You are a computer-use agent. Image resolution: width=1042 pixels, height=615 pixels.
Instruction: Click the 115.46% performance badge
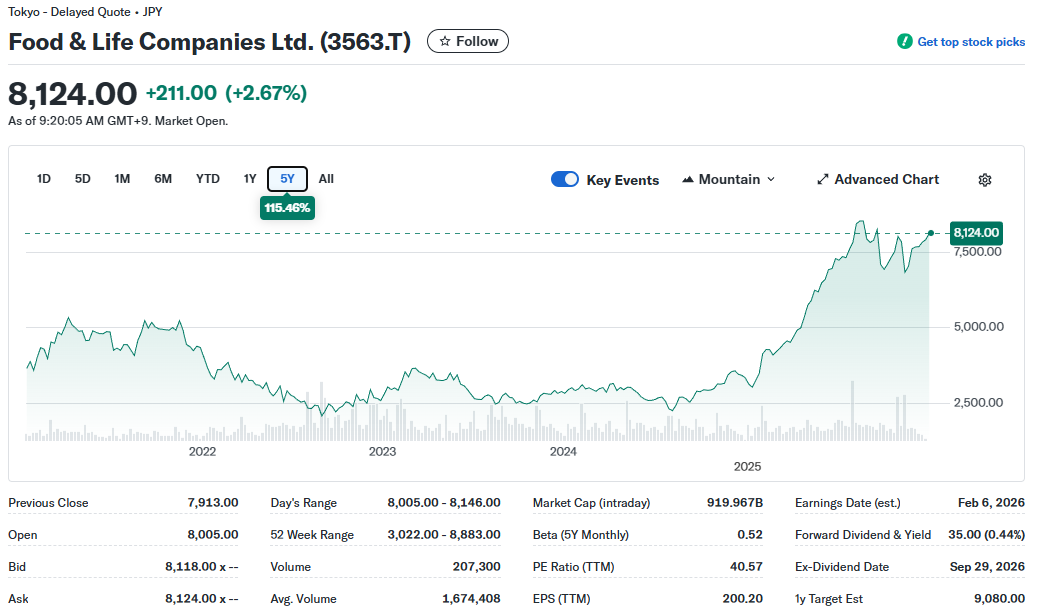point(287,208)
